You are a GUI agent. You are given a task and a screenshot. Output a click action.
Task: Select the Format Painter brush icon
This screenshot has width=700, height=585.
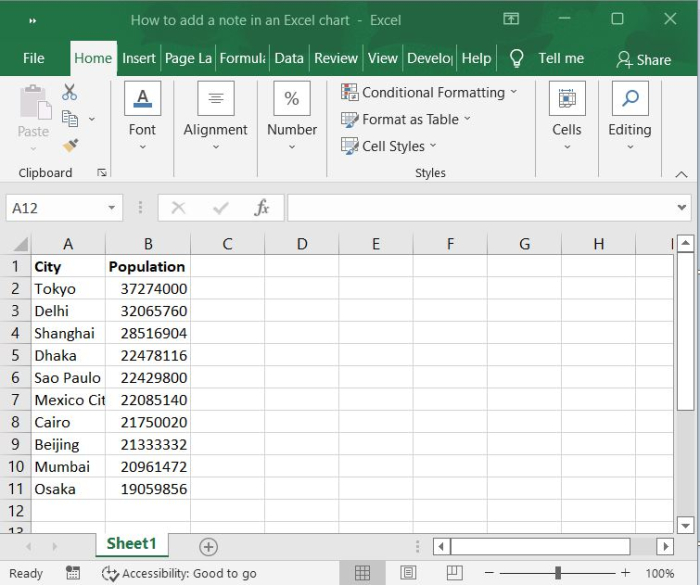[x=70, y=145]
